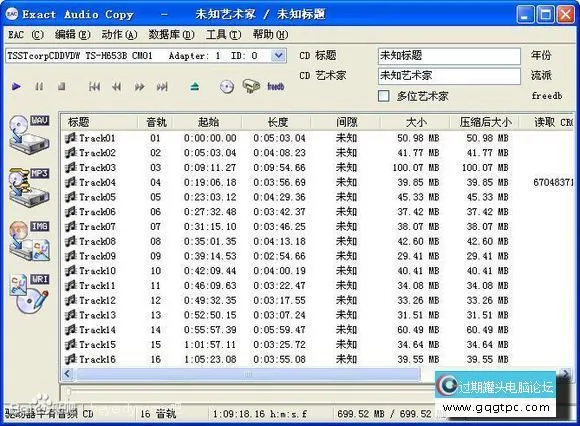Open the EAC (C) menu
The width and height of the screenshot is (580, 426).
(x=26, y=35)
